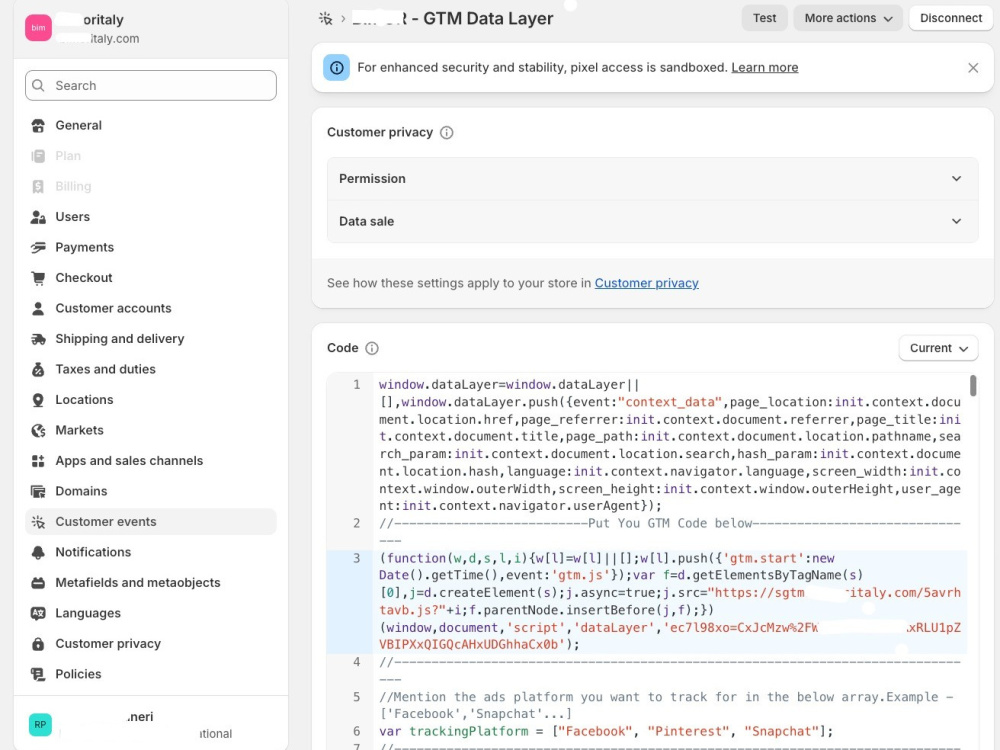This screenshot has height=750, width=1000.
Task: Click the info icon next to Code heading
Action: point(372,348)
